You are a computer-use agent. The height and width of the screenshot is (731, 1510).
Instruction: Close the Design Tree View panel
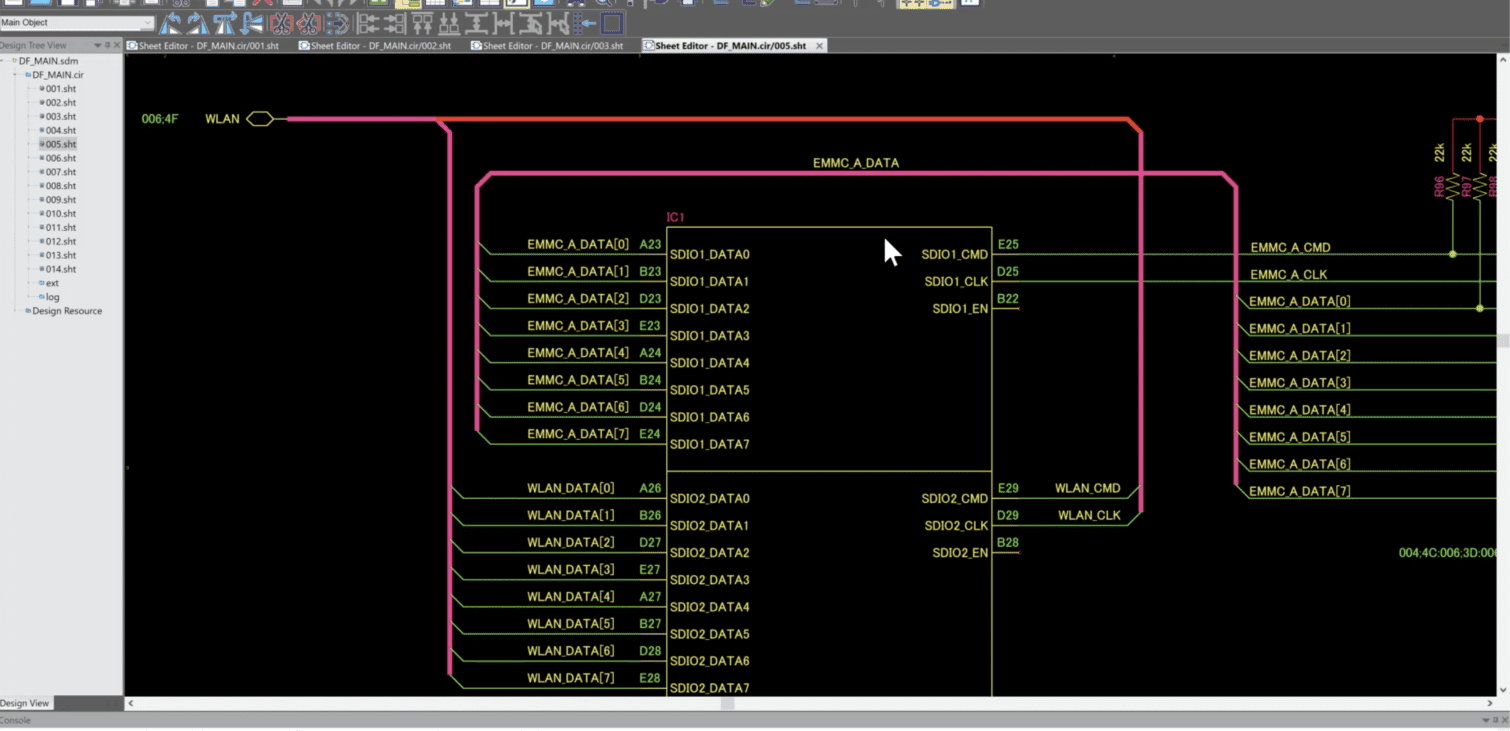(117, 45)
